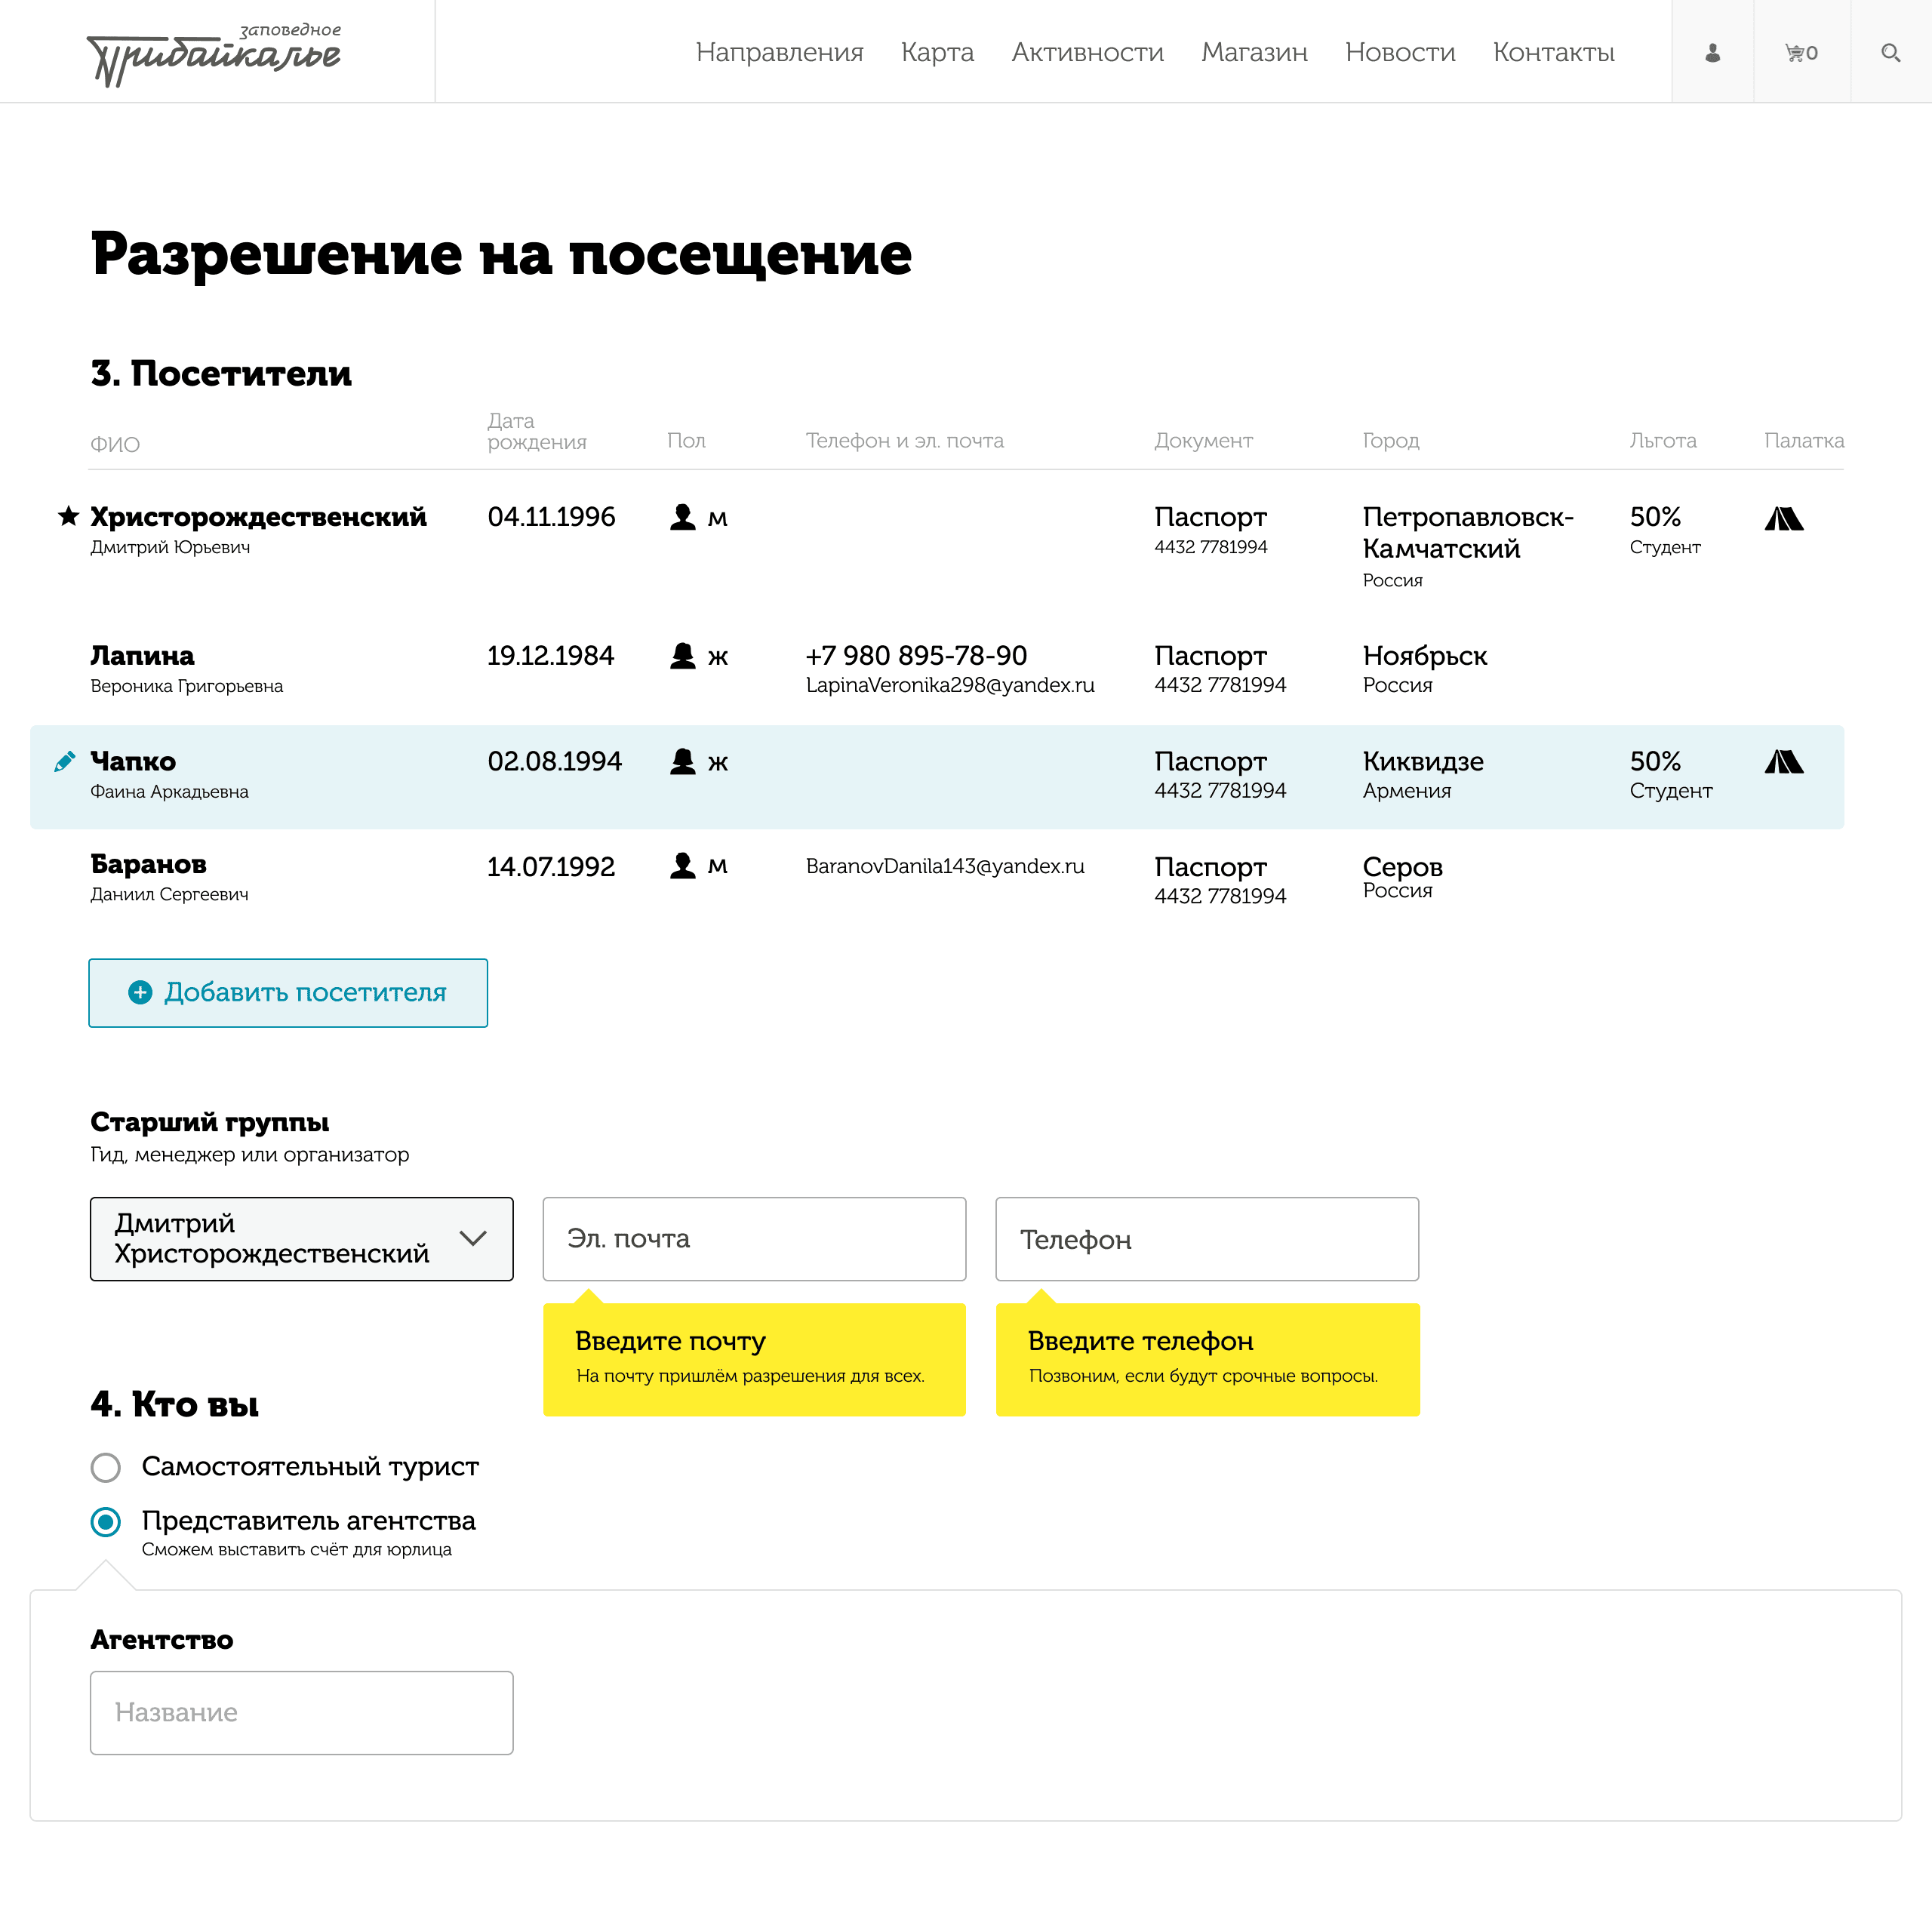This screenshot has height=1910, width=1932.
Task: Click the tent icon in Чапко row
Action: pyautogui.click(x=1783, y=762)
